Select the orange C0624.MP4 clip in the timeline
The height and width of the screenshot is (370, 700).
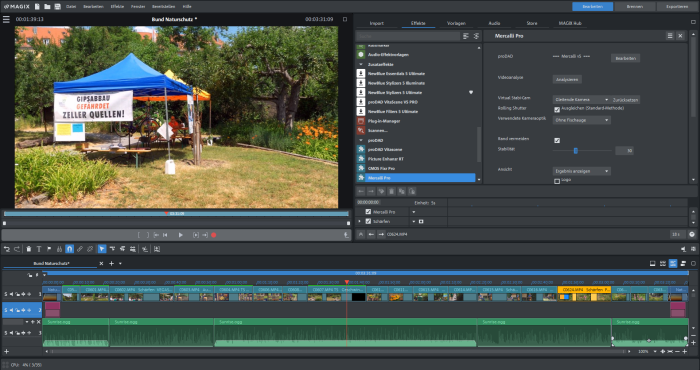[x=584, y=293]
